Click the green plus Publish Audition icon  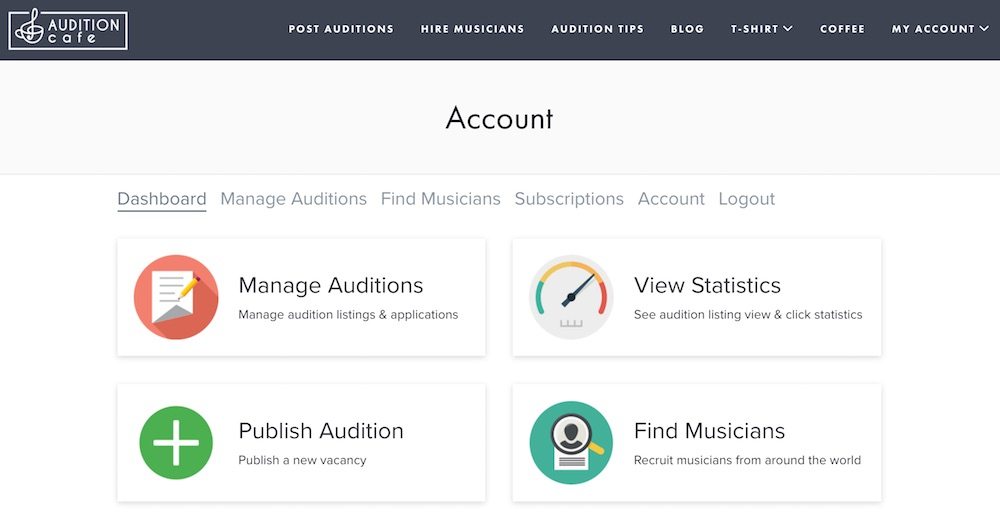point(176,443)
